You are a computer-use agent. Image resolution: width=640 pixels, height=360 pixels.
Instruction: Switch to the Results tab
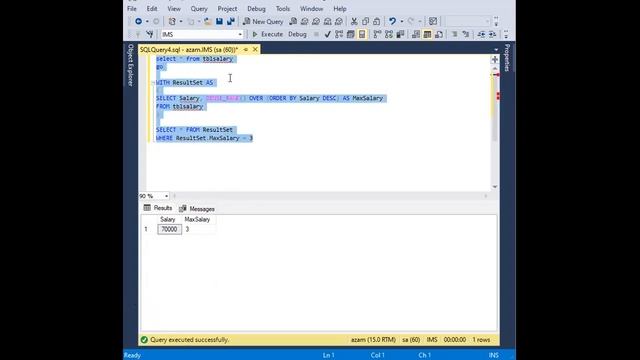click(158, 208)
